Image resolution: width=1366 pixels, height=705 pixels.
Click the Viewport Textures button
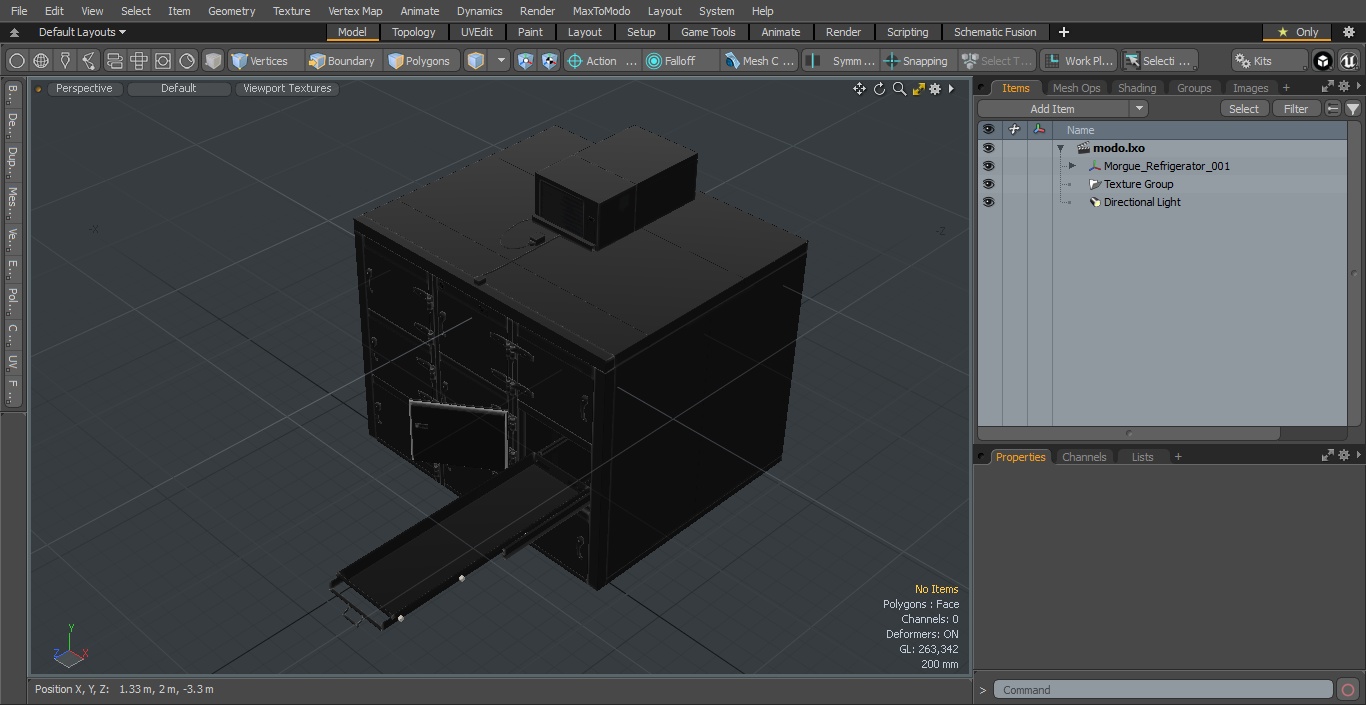click(x=287, y=88)
